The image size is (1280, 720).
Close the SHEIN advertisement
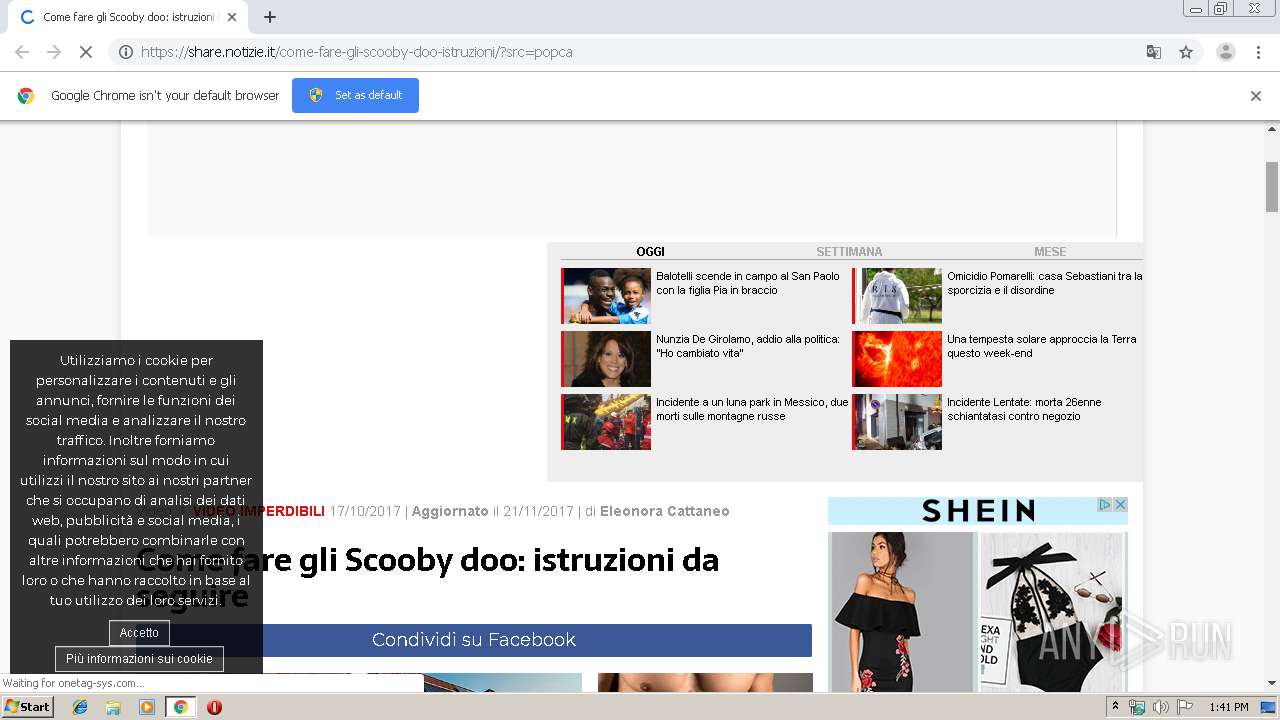pyautogui.click(x=1120, y=505)
